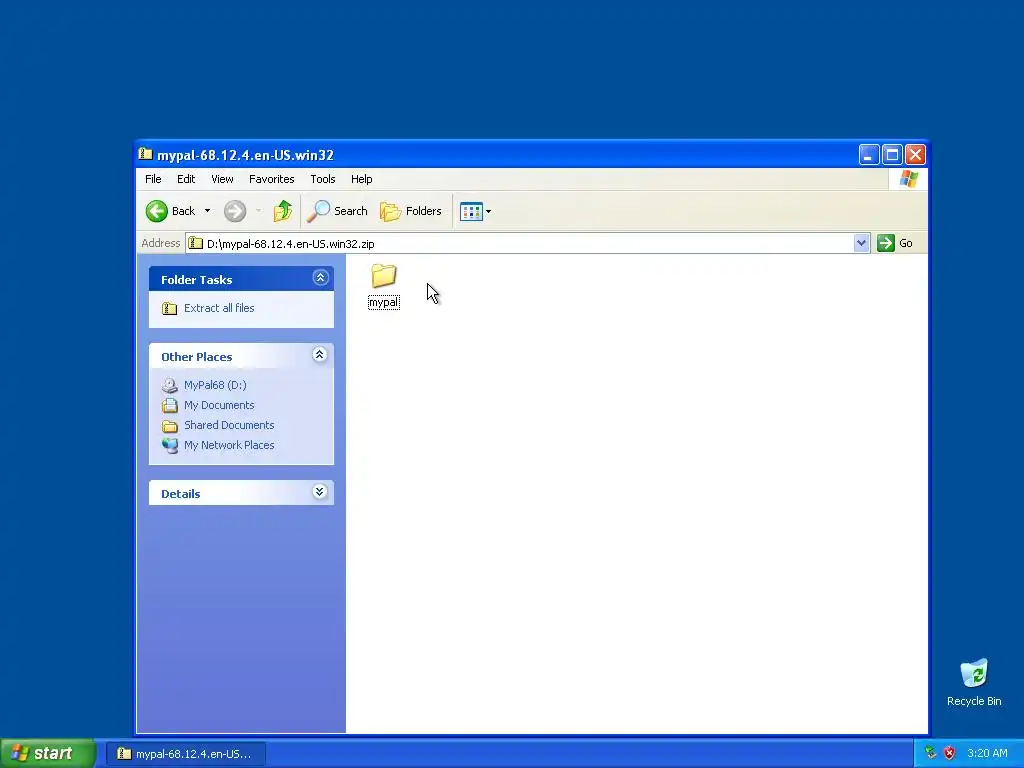This screenshot has width=1024, height=768.
Task: Click the window title bar zip icon
Action: (x=146, y=154)
